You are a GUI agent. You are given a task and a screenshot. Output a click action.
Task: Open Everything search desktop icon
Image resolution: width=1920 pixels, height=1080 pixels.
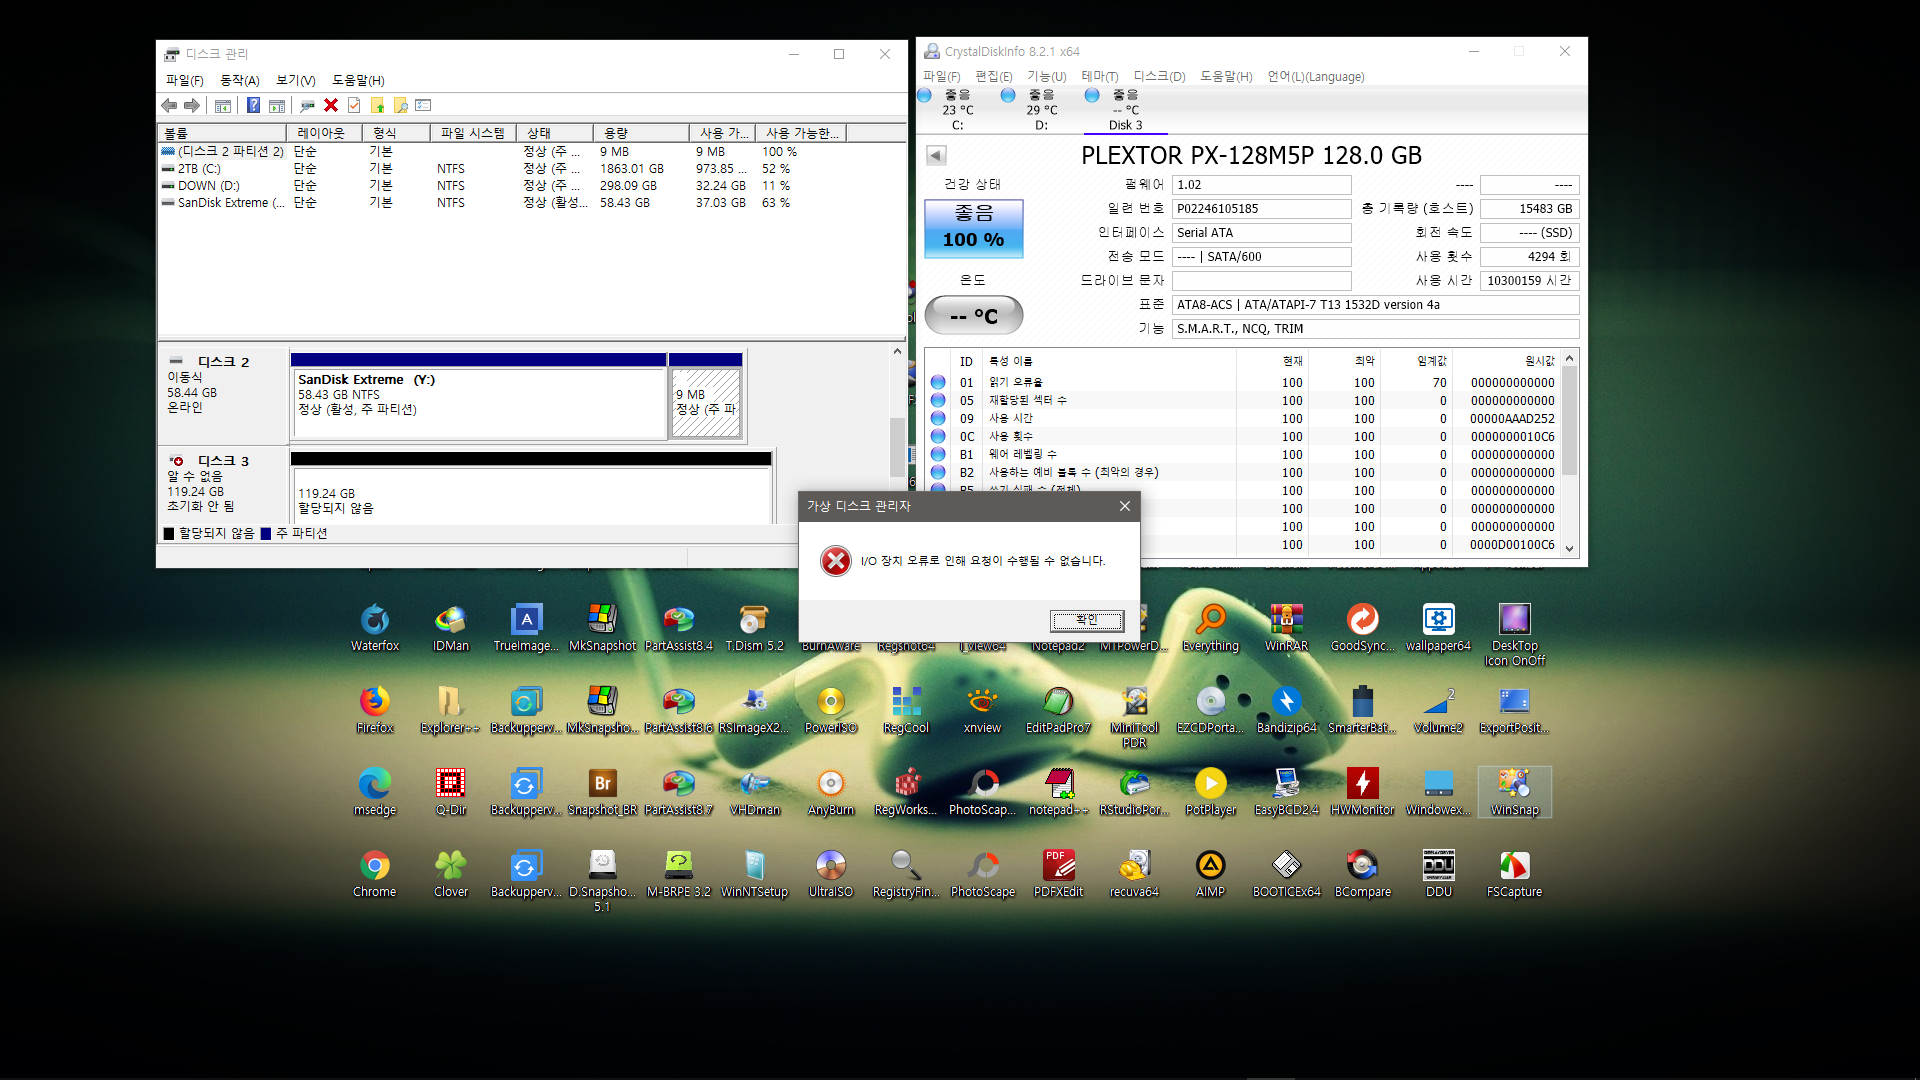pyautogui.click(x=1210, y=628)
